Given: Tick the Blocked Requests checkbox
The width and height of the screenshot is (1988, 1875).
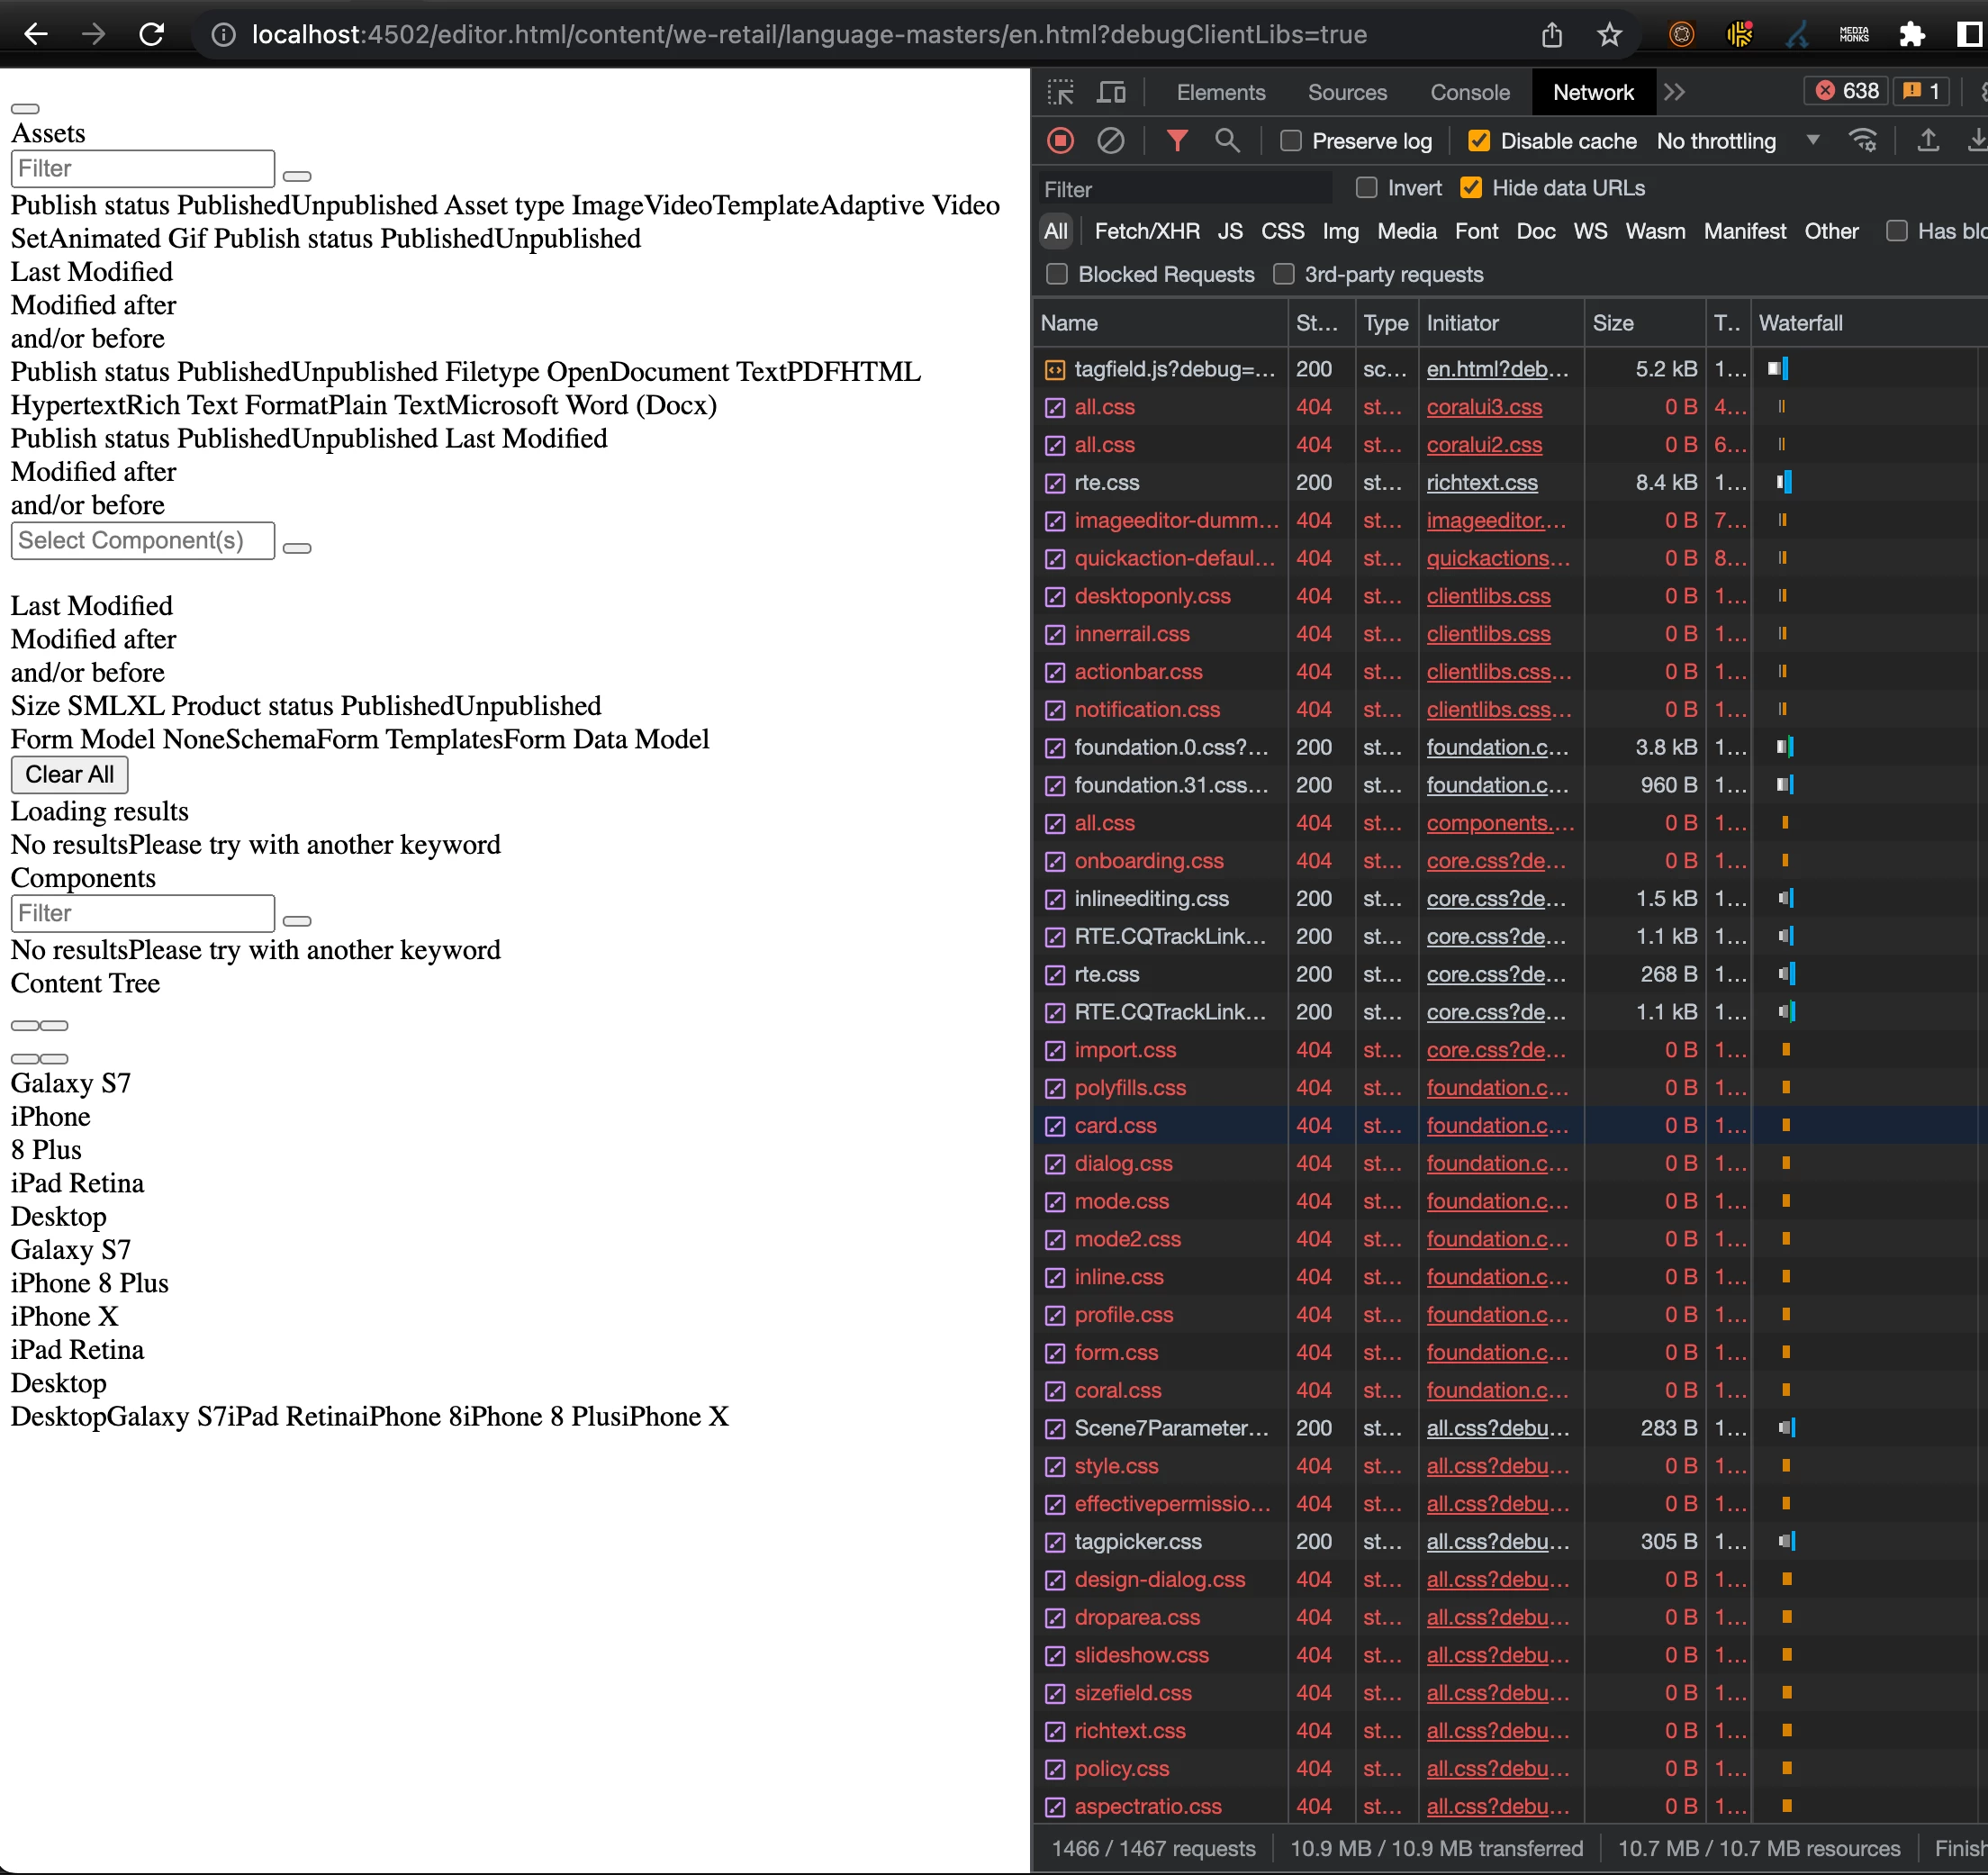Looking at the screenshot, I should coord(1057,274).
